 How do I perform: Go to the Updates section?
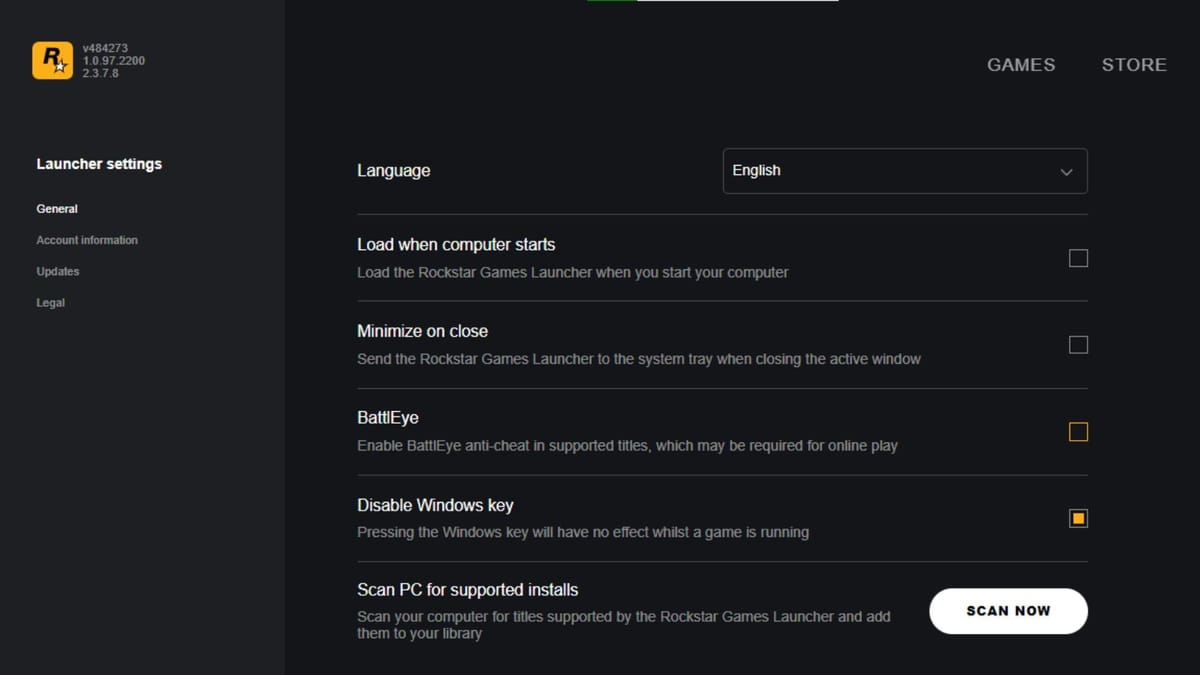[57, 271]
